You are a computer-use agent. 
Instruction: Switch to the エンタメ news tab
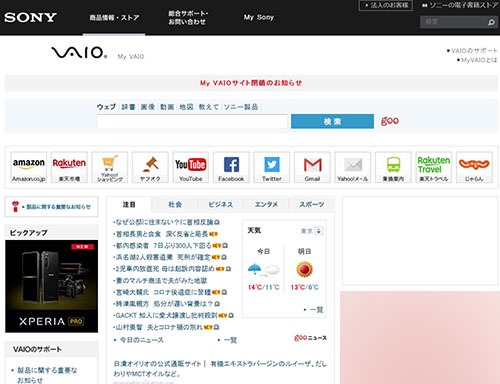[x=266, y=204]
